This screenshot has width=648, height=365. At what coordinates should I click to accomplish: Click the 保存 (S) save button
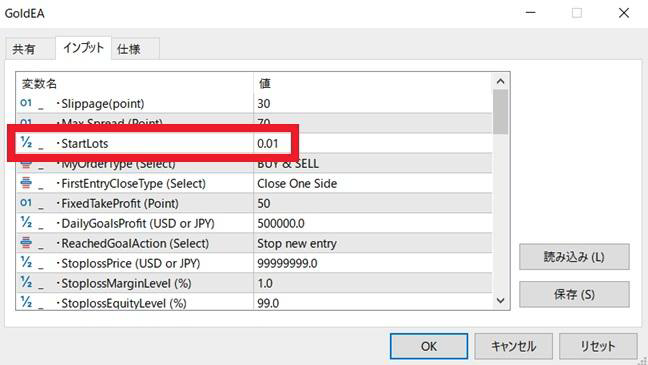click(574, 295)
